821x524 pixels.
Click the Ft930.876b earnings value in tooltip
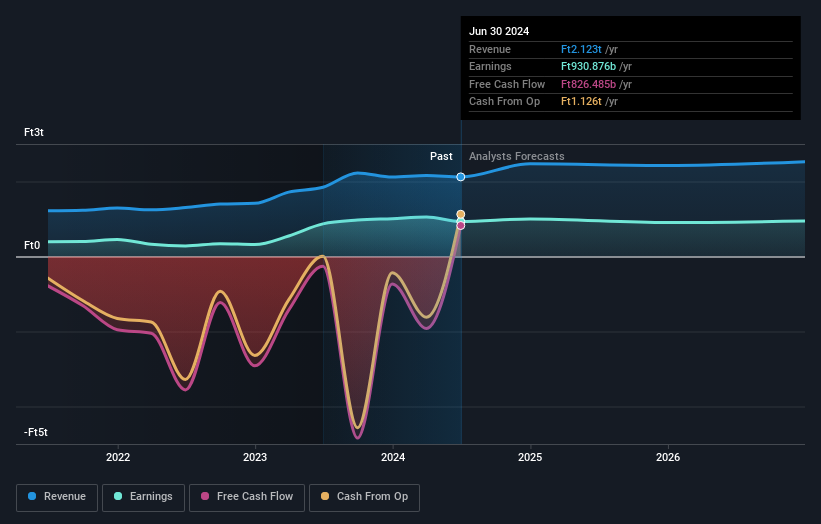(x=589, y=66)
